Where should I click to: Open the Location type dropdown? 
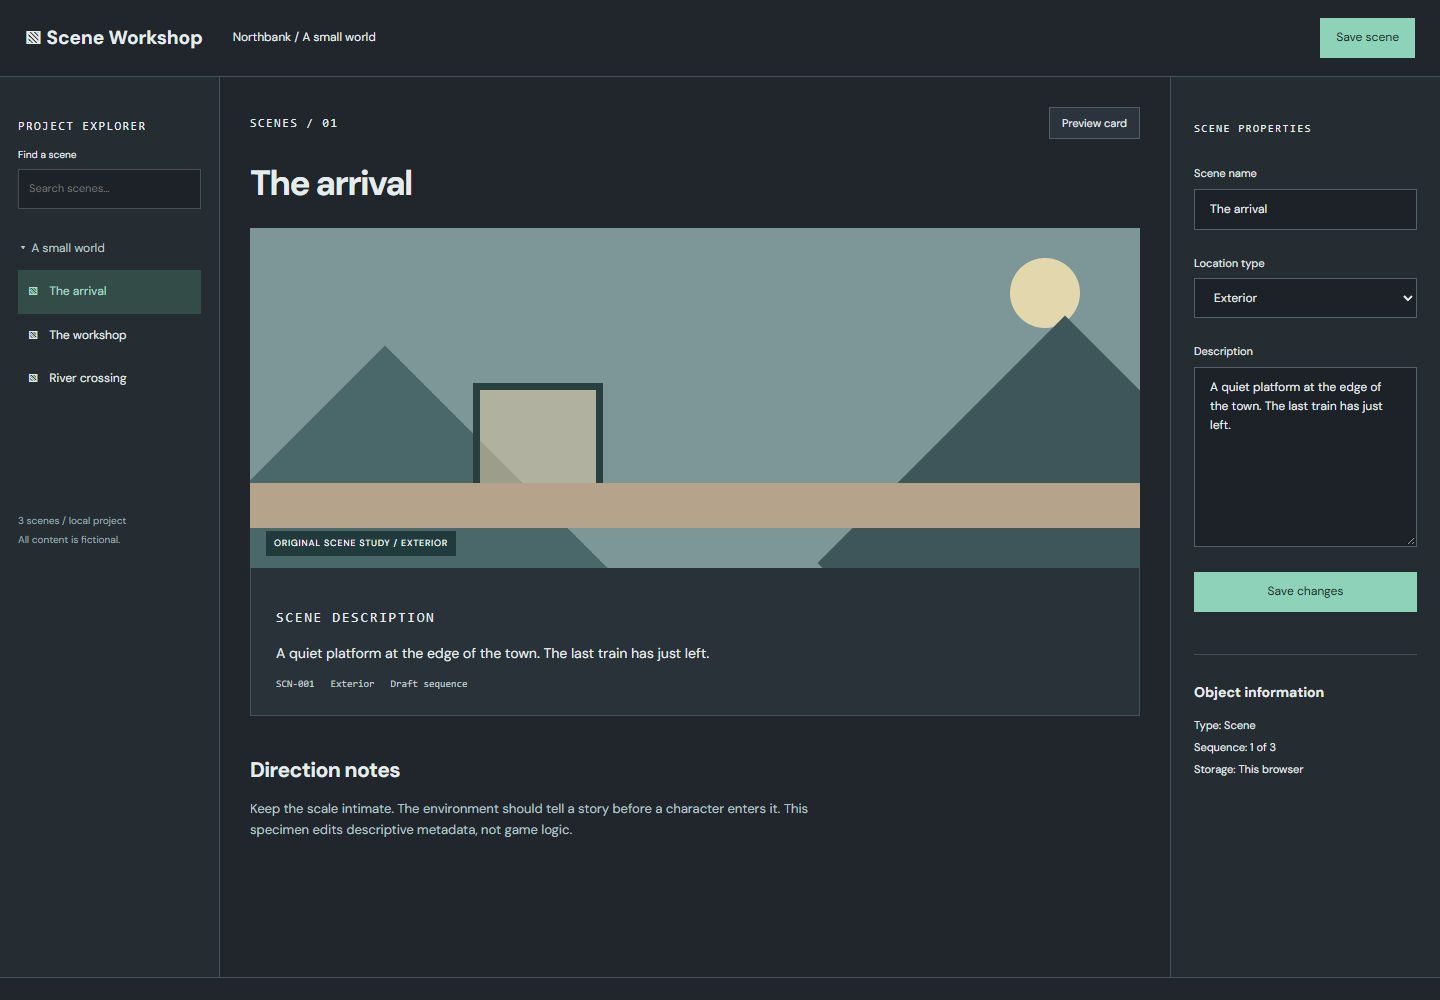pyautogui.click(x=1305, y=298)
